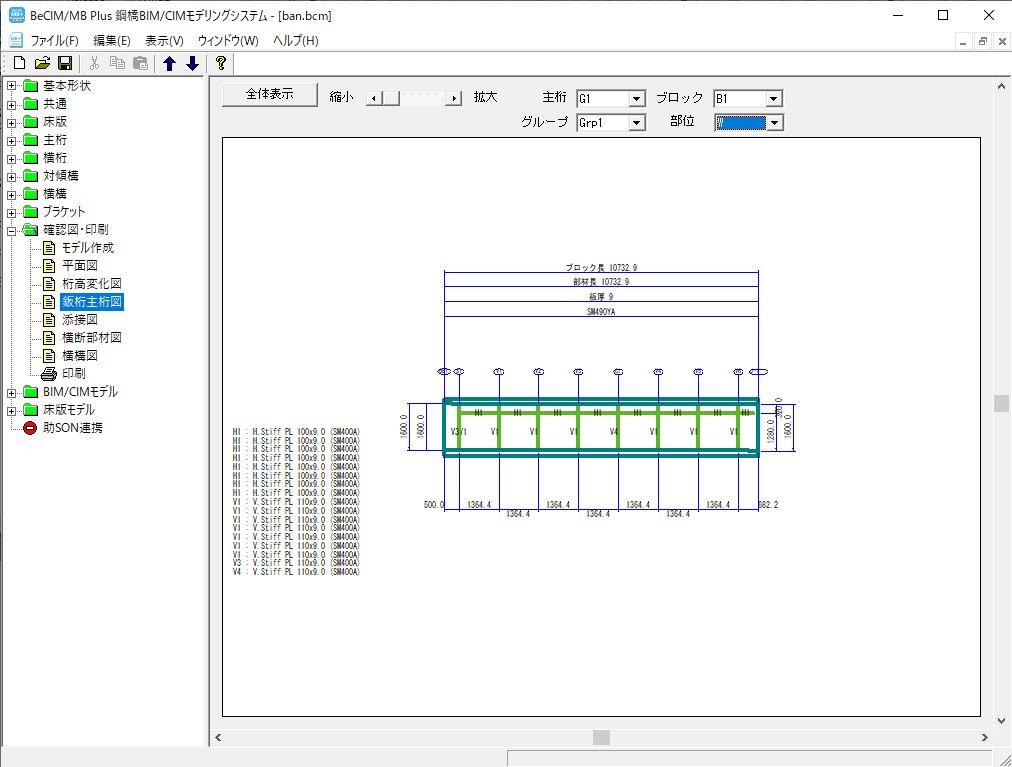Click the blue up arrow toolbar icon
Screen dimensions: 1012x767
coord(169,63)
